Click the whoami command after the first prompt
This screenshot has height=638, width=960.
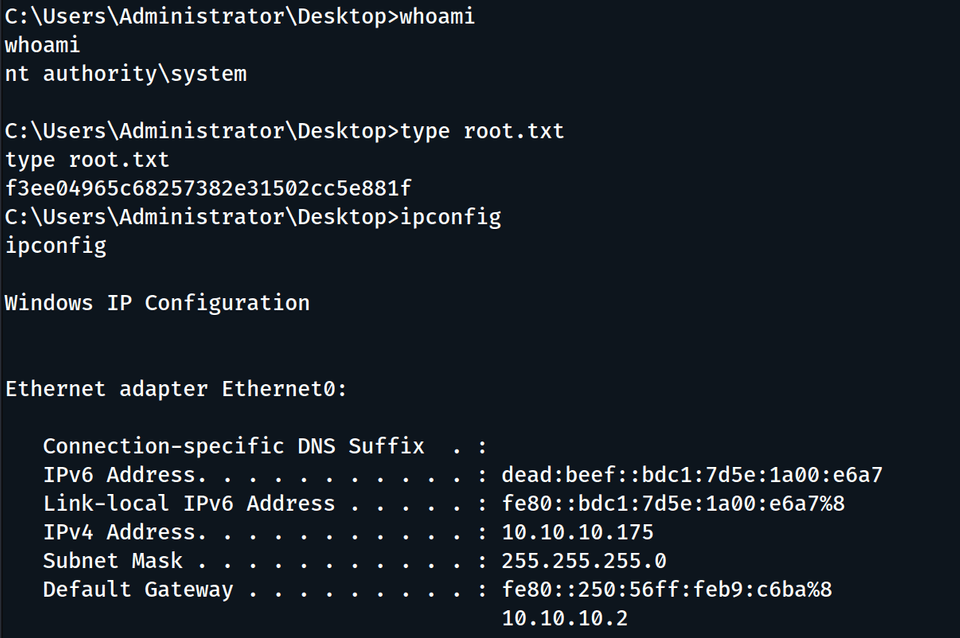(x=437, y=19)
